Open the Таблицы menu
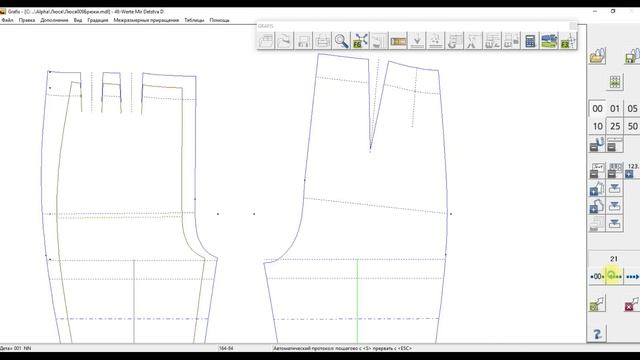The height and width of the screenshot is (360, 640). pos(194,20)
